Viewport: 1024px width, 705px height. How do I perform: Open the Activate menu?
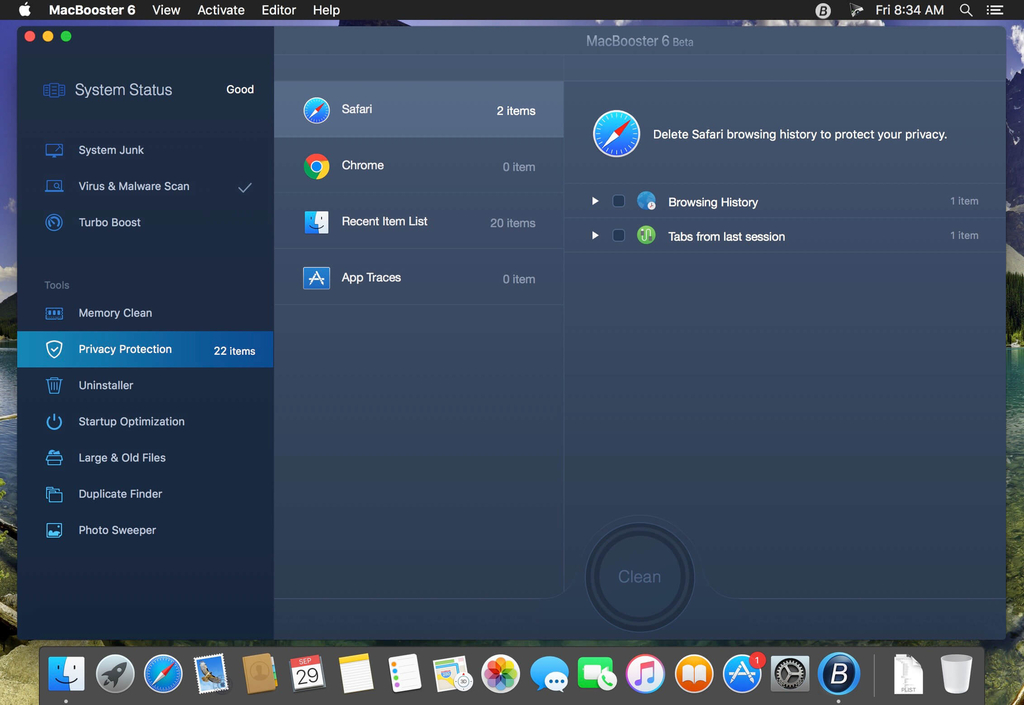coord(221,10)
